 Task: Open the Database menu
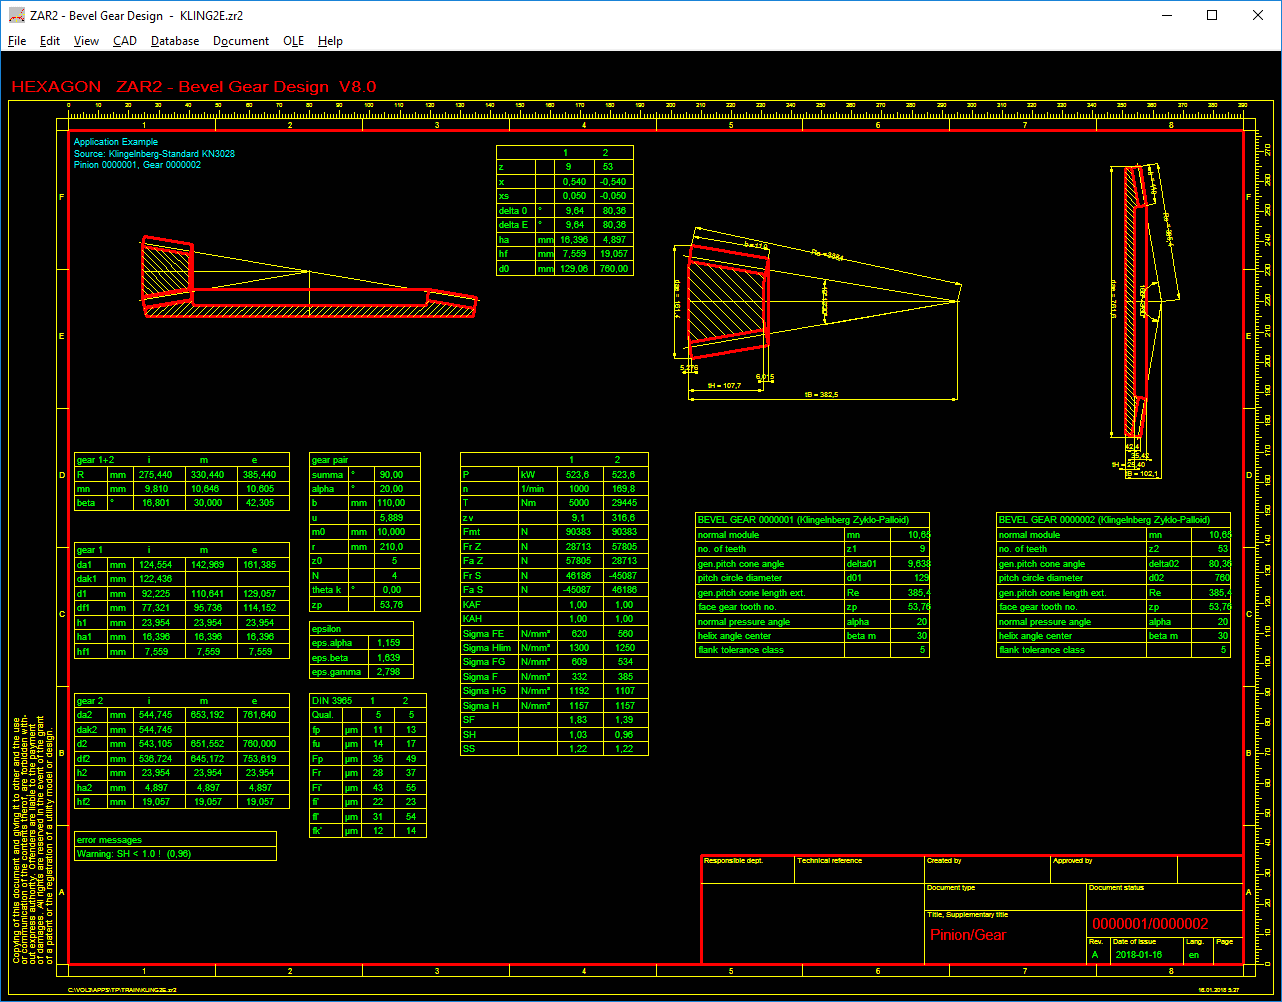tap(175, 41)
